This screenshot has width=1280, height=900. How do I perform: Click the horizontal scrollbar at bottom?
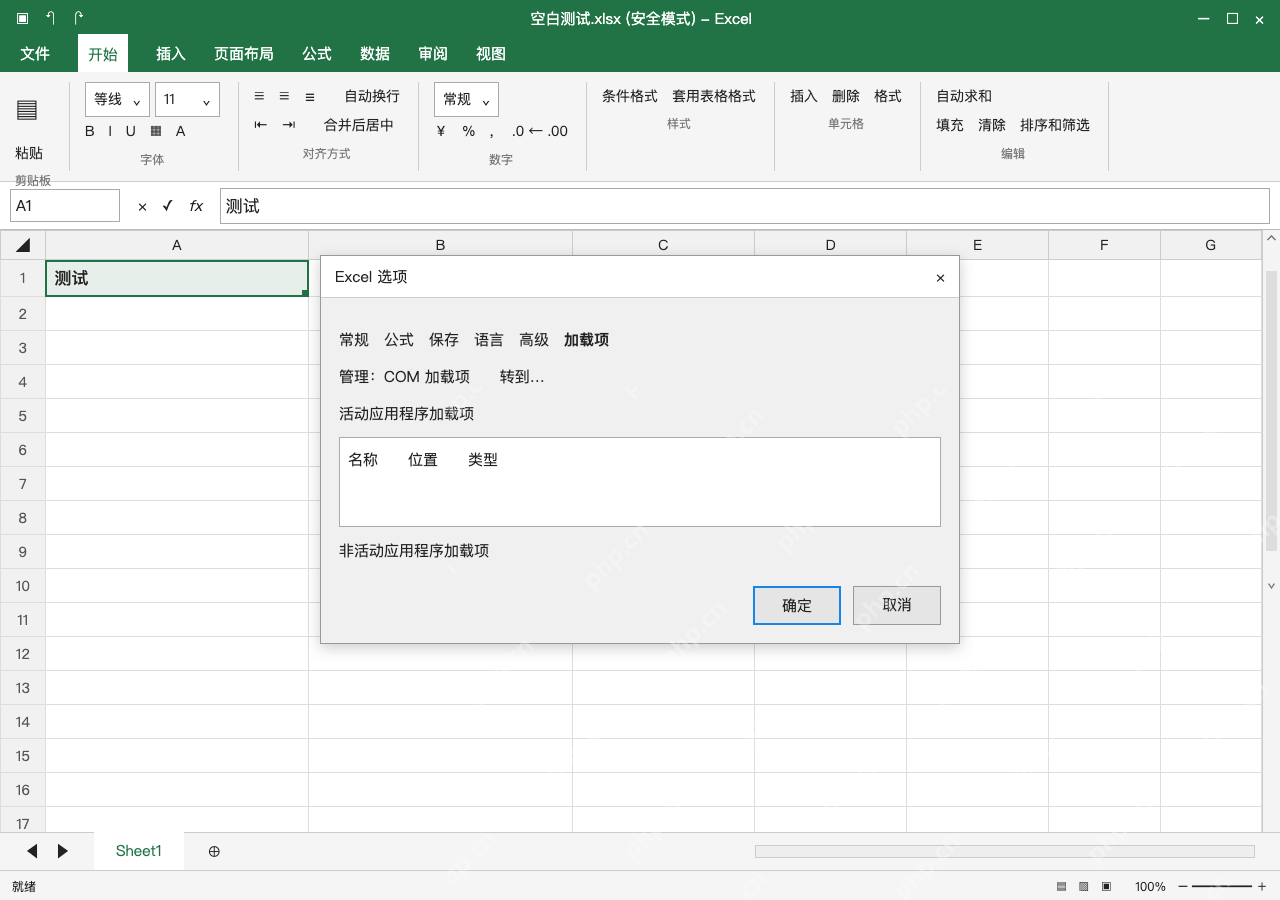click(1004, 851)
